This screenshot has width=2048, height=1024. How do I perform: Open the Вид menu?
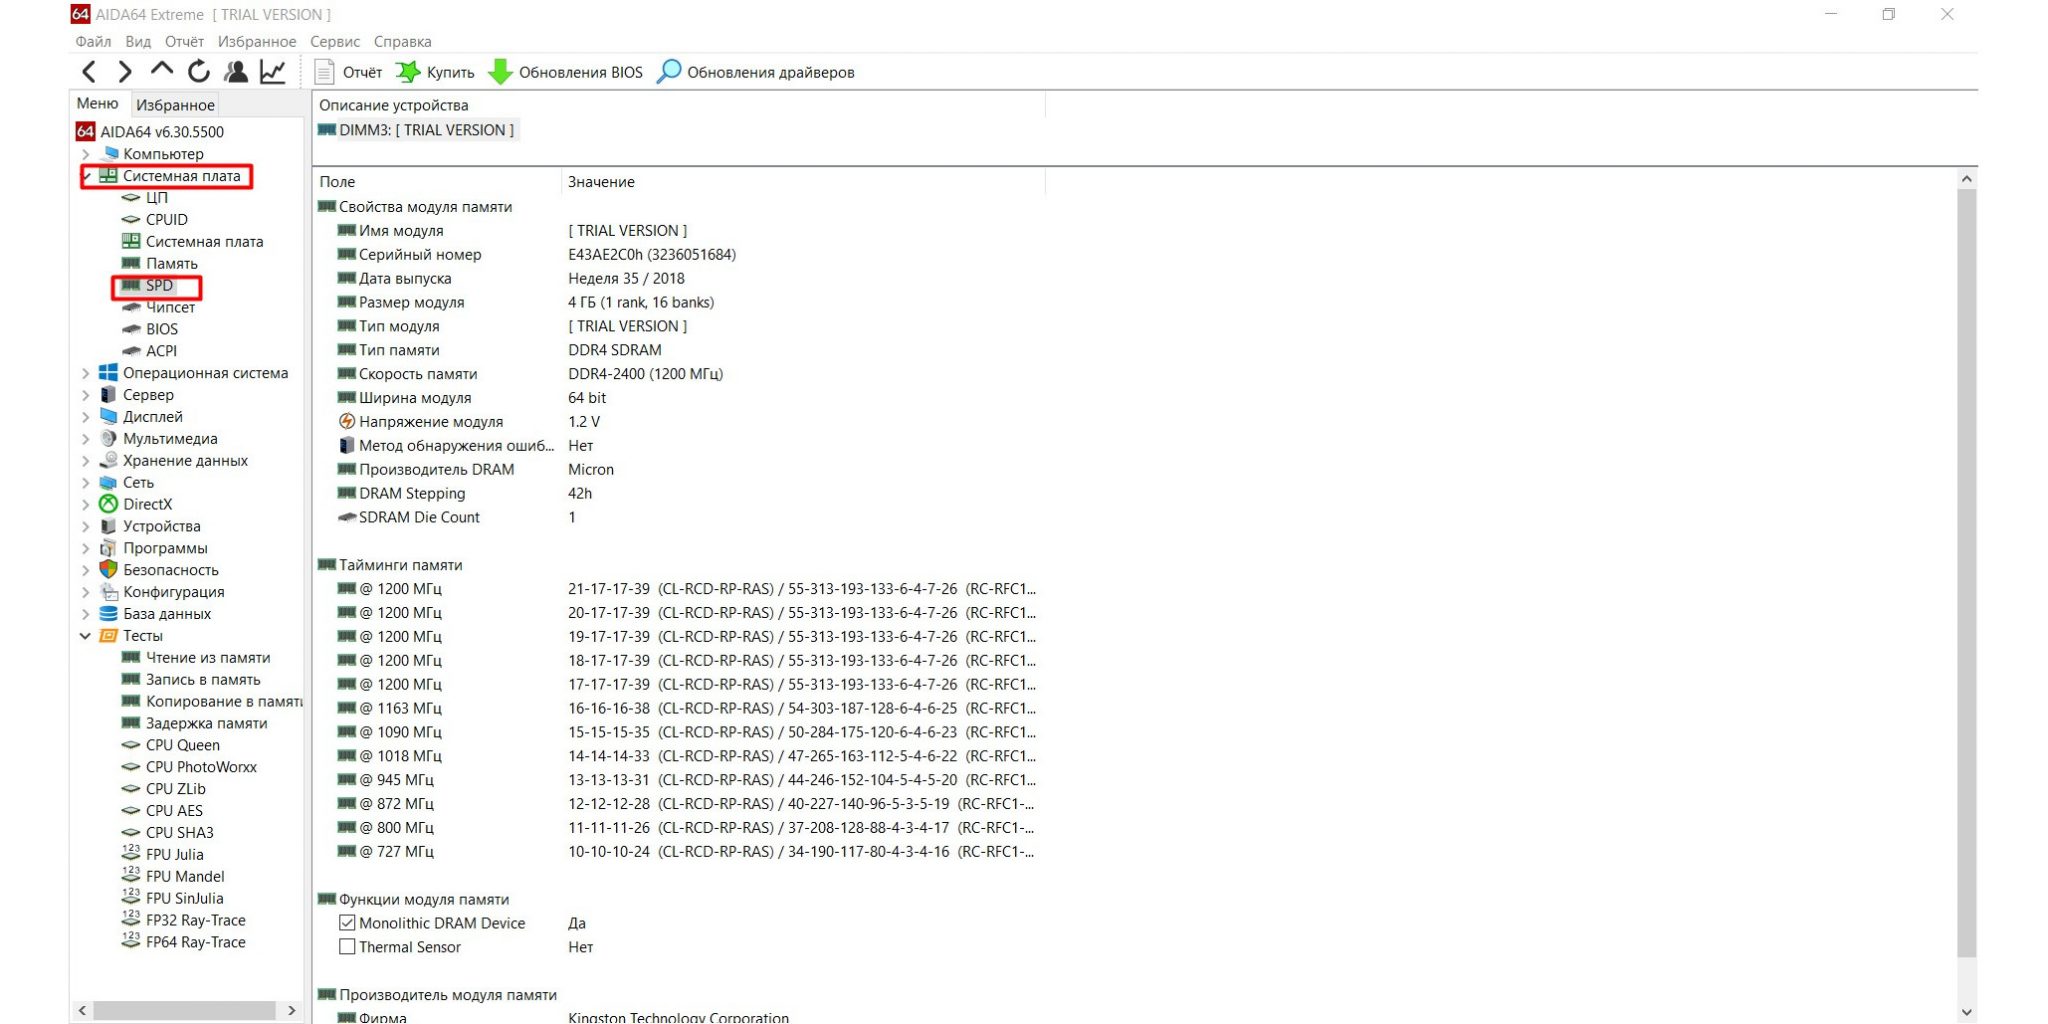(x=138, y=42)
